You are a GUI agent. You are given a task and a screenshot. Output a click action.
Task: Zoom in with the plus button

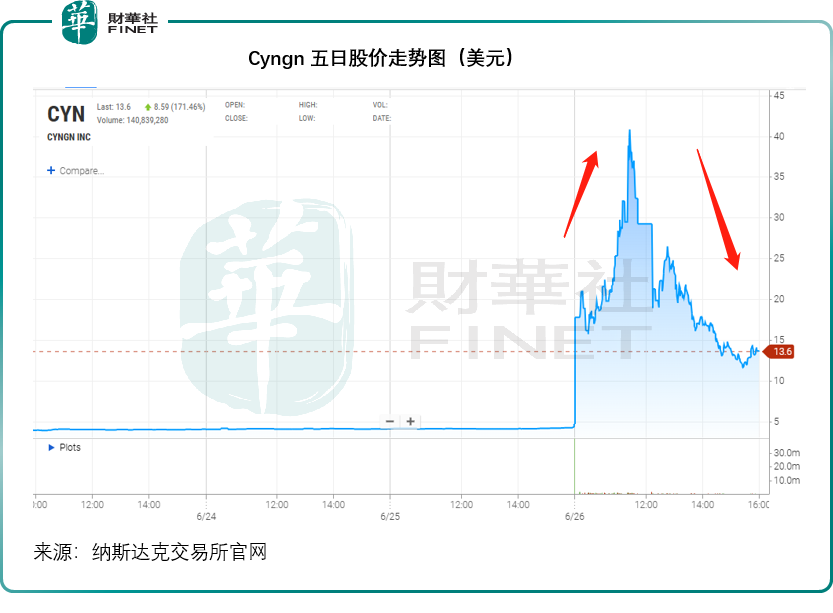[410, 421]
